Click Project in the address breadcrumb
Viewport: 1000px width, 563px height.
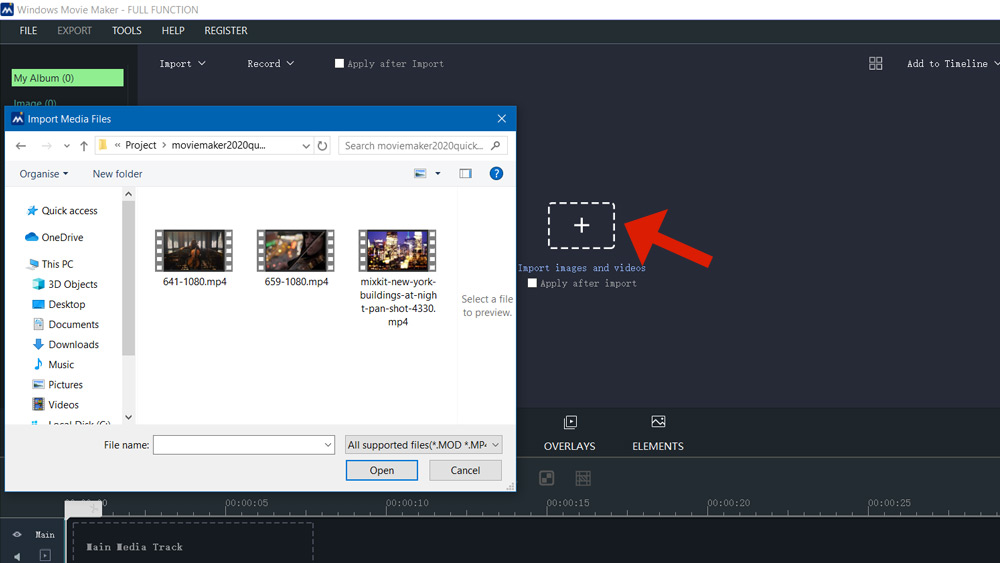[x=141, y=145]
